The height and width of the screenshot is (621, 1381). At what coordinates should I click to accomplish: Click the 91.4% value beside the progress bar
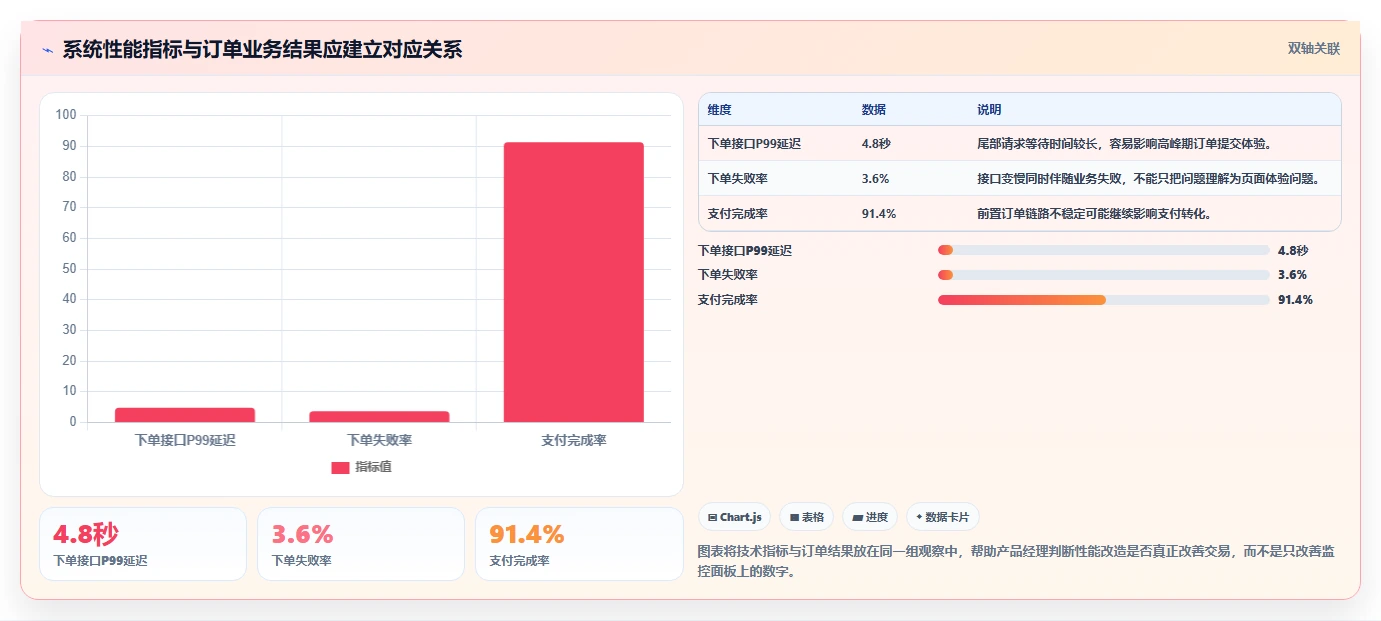pos(1295,300)
